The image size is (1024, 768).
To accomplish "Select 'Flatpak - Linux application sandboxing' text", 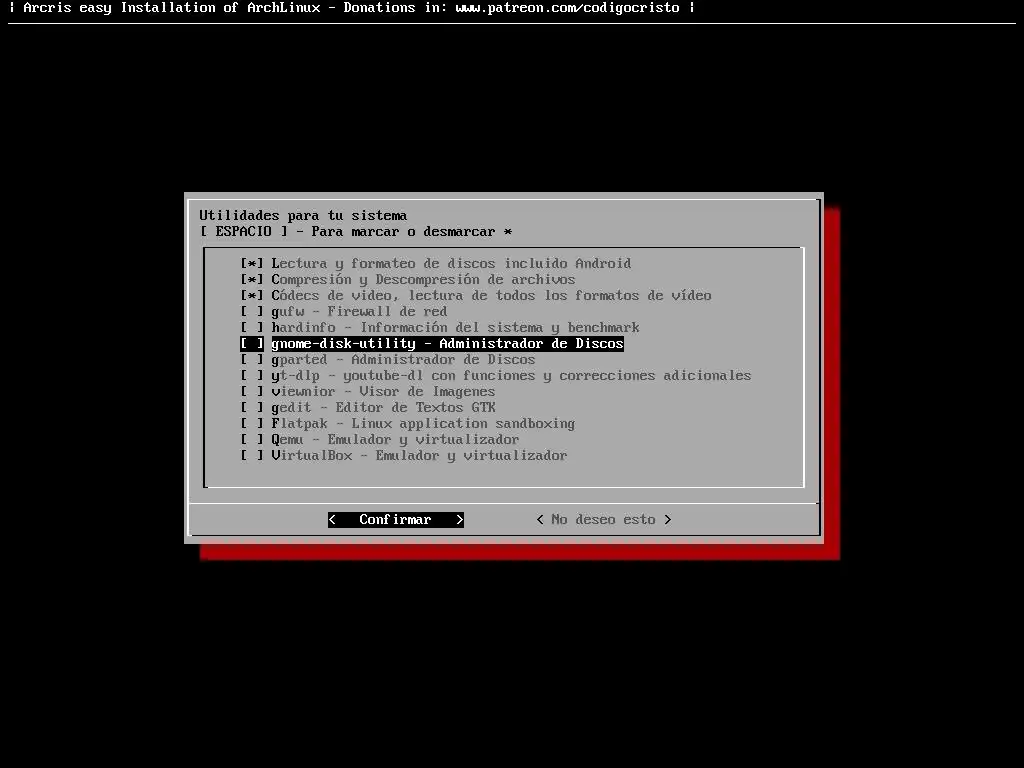I will [423, 423].
